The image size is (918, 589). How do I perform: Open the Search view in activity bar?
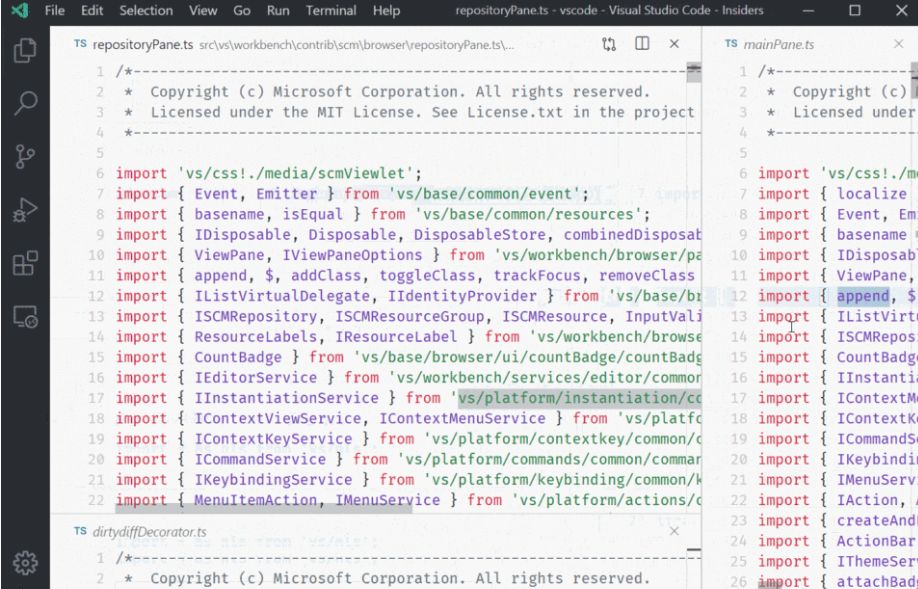point(25,103)
